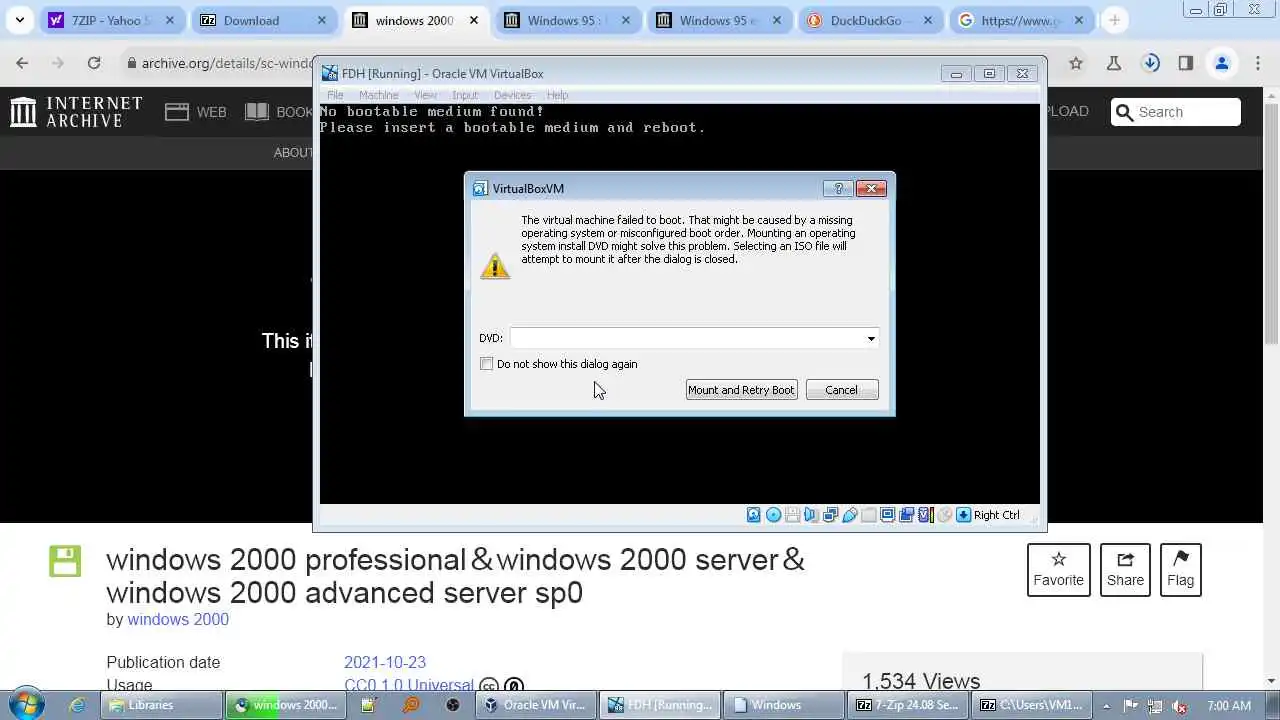
Task: Click the Flag button on archive page
Action: click(1180, 570)
